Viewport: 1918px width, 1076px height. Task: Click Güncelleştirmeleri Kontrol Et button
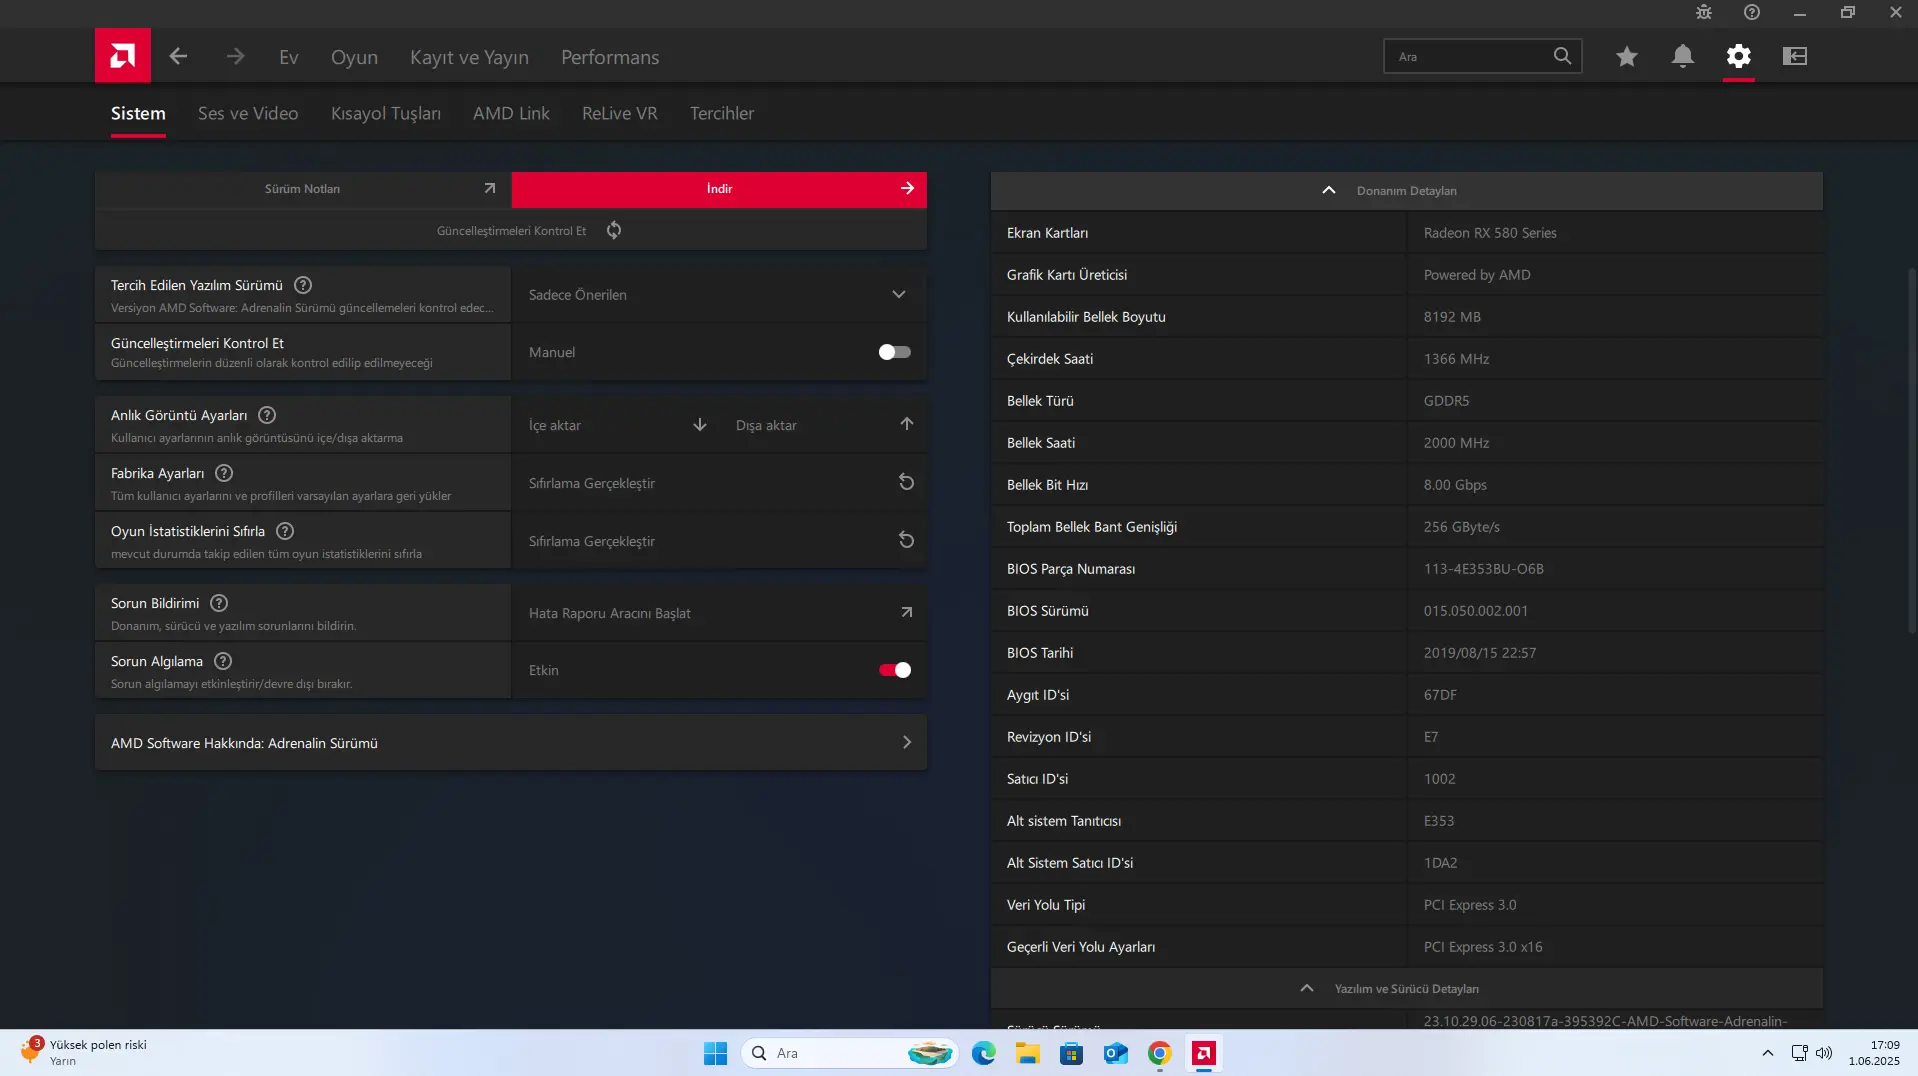coord(510,230)
